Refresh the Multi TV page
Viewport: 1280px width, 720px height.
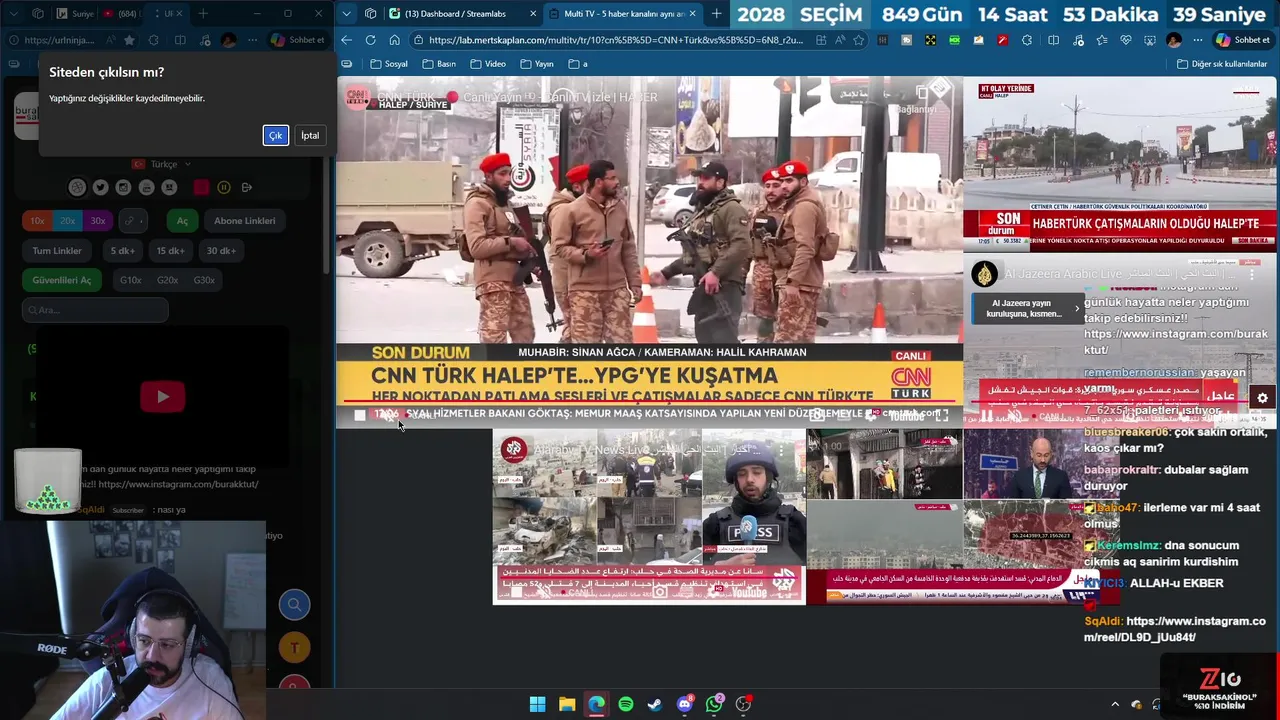click(x=370, y=40)
